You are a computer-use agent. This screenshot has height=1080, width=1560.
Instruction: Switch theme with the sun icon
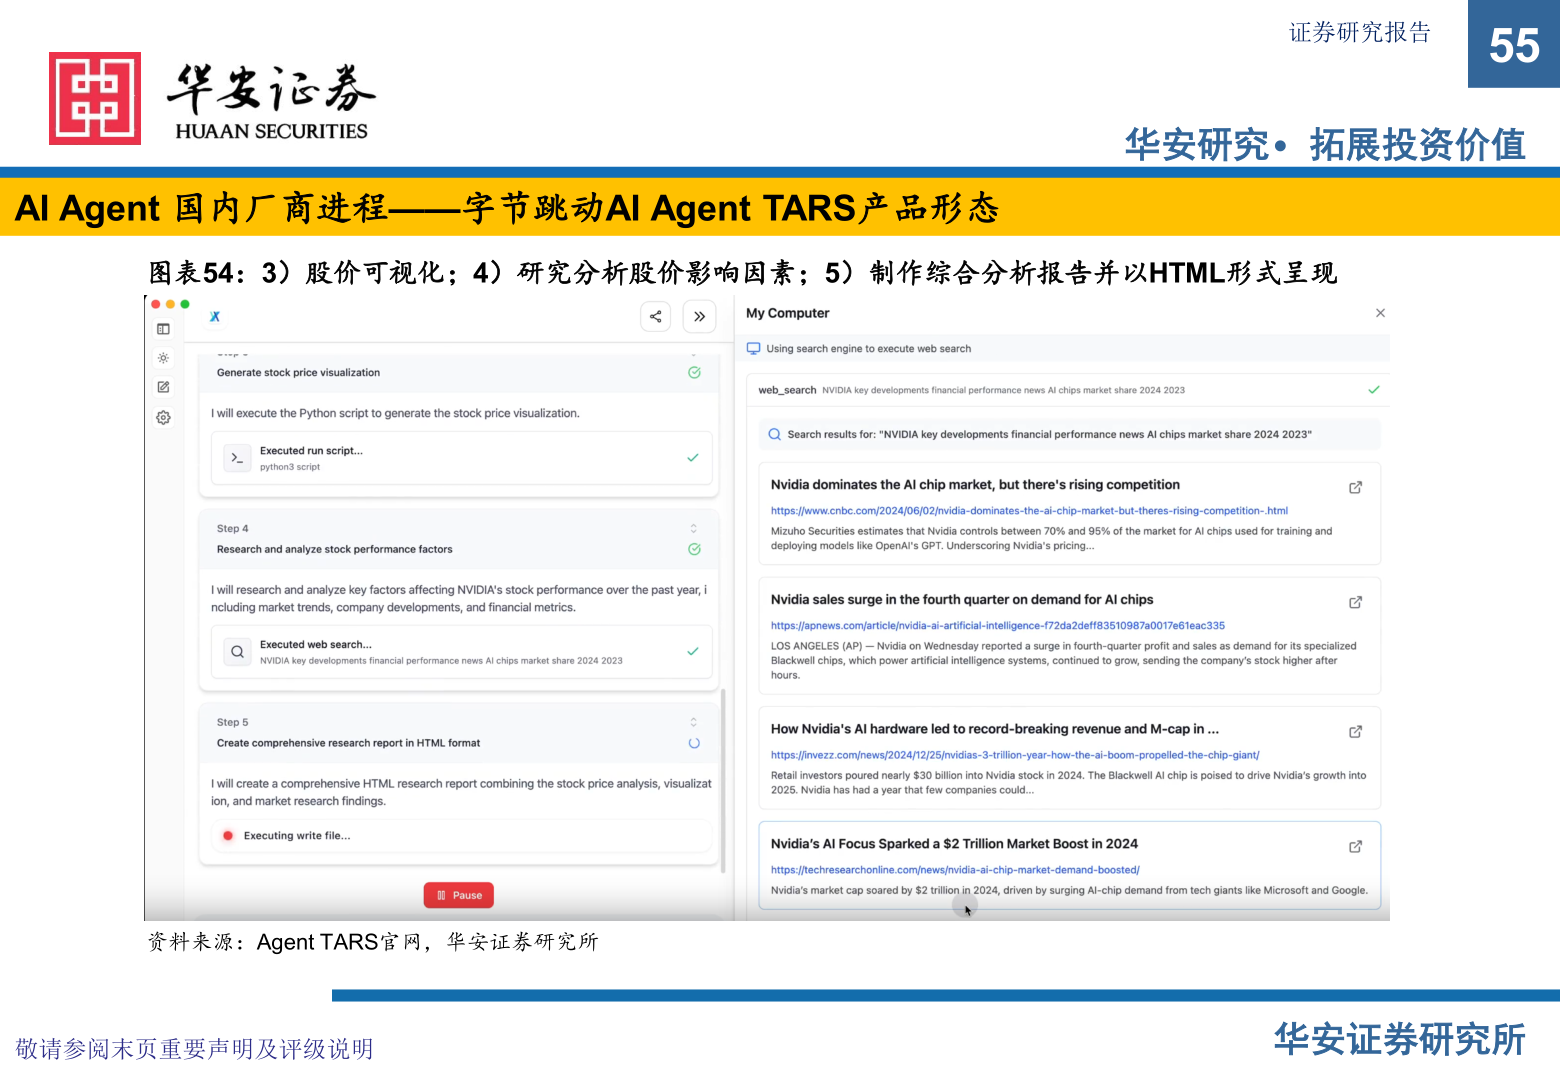pyautogui.click(x=163, y=358)
